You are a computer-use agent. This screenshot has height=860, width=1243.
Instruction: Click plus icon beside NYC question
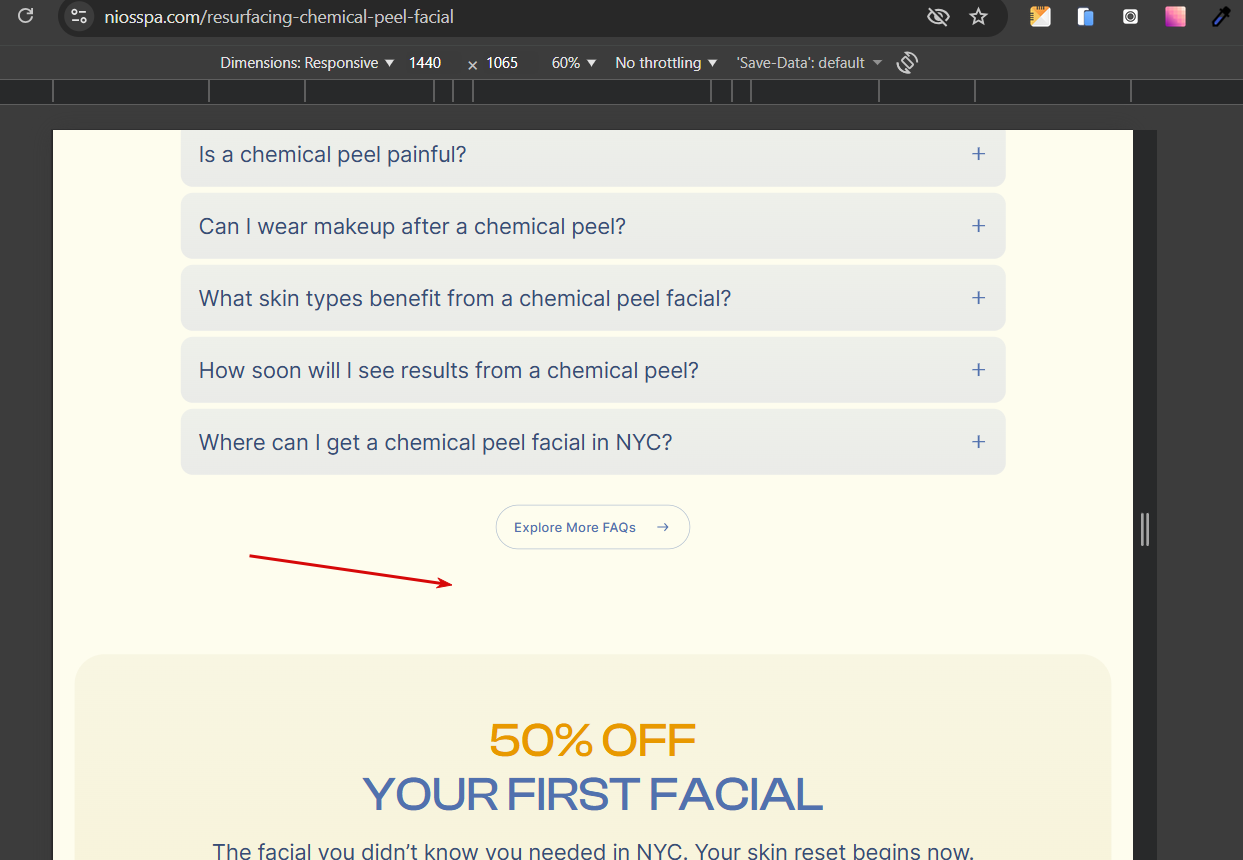pyautogui.click(x=978, y=442)
